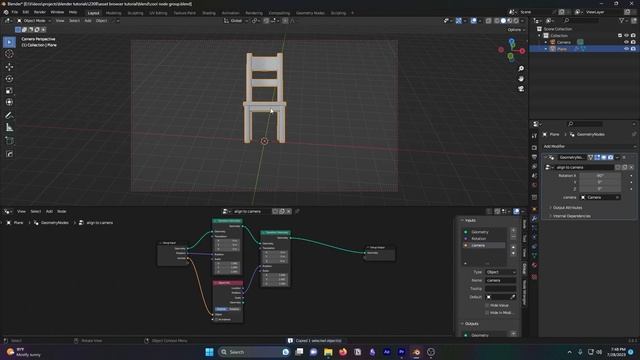Select the Measure tool in viewport toolbar
The image size is (640, 360).
[9, 128]
